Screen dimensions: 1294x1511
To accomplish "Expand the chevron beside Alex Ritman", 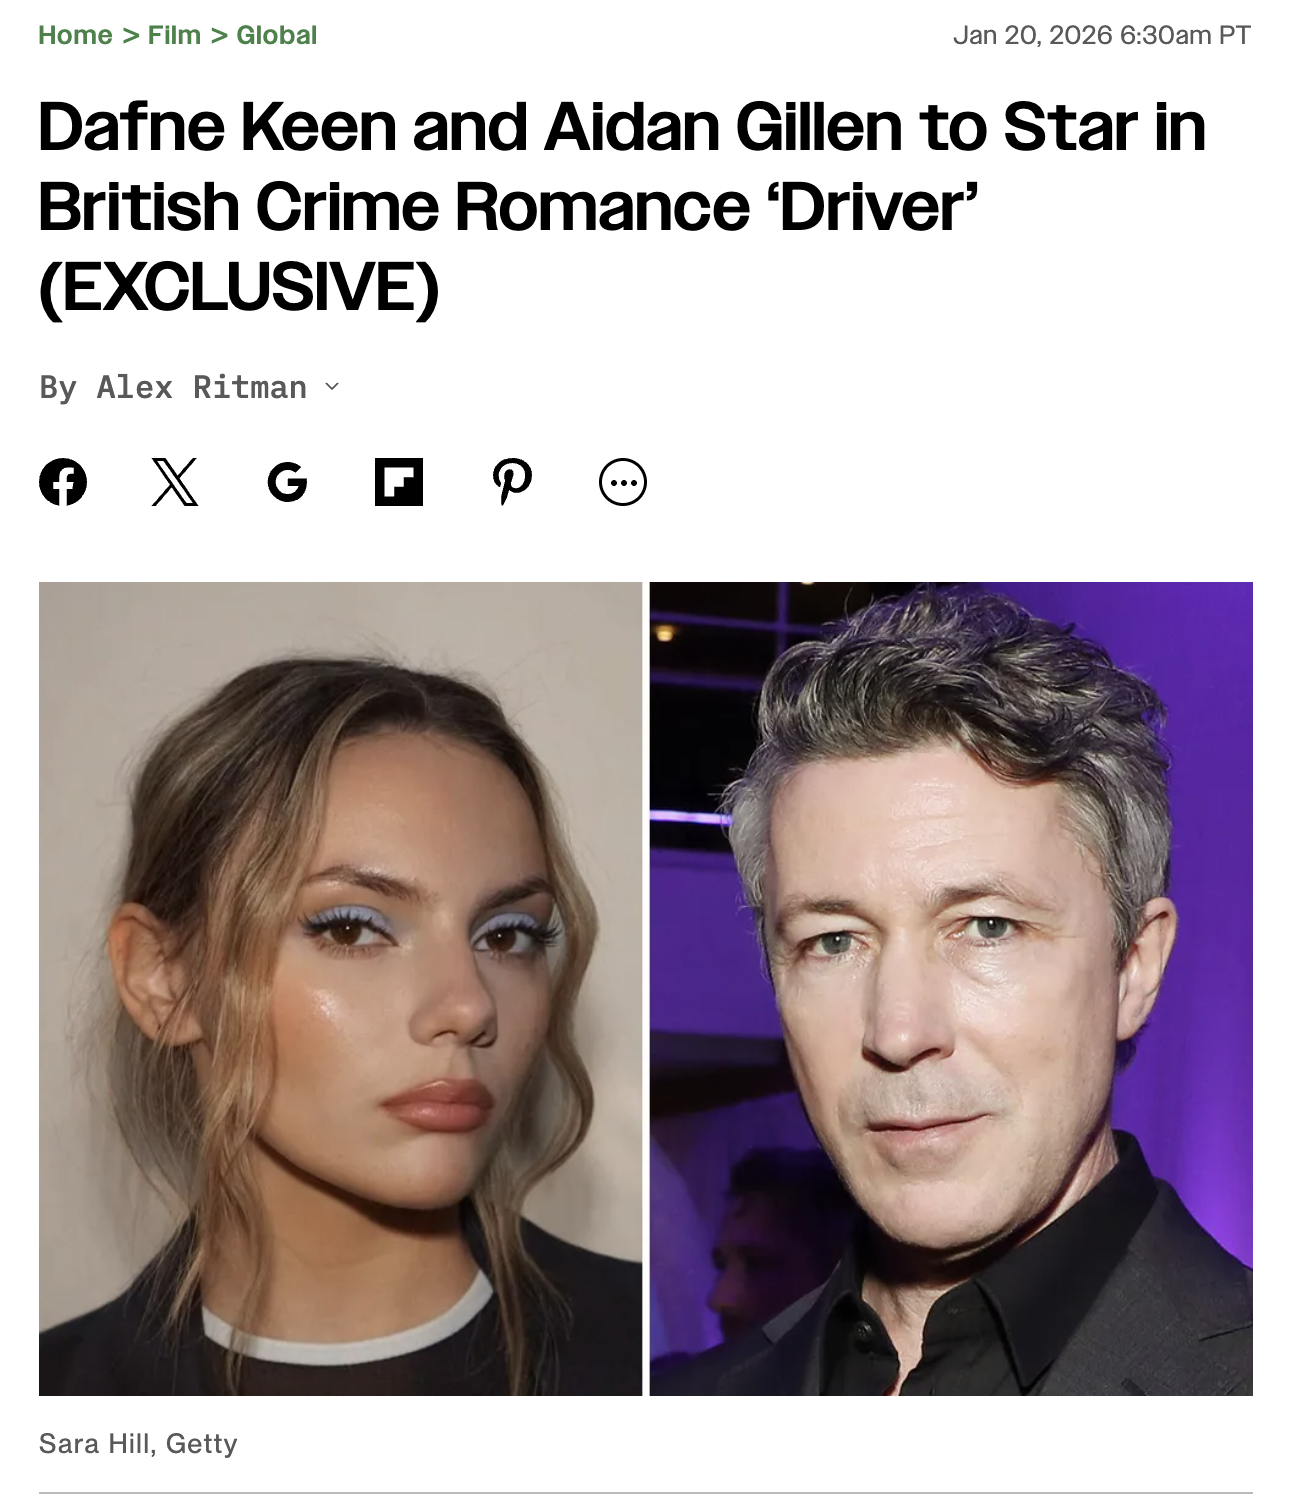I will 333,387.
